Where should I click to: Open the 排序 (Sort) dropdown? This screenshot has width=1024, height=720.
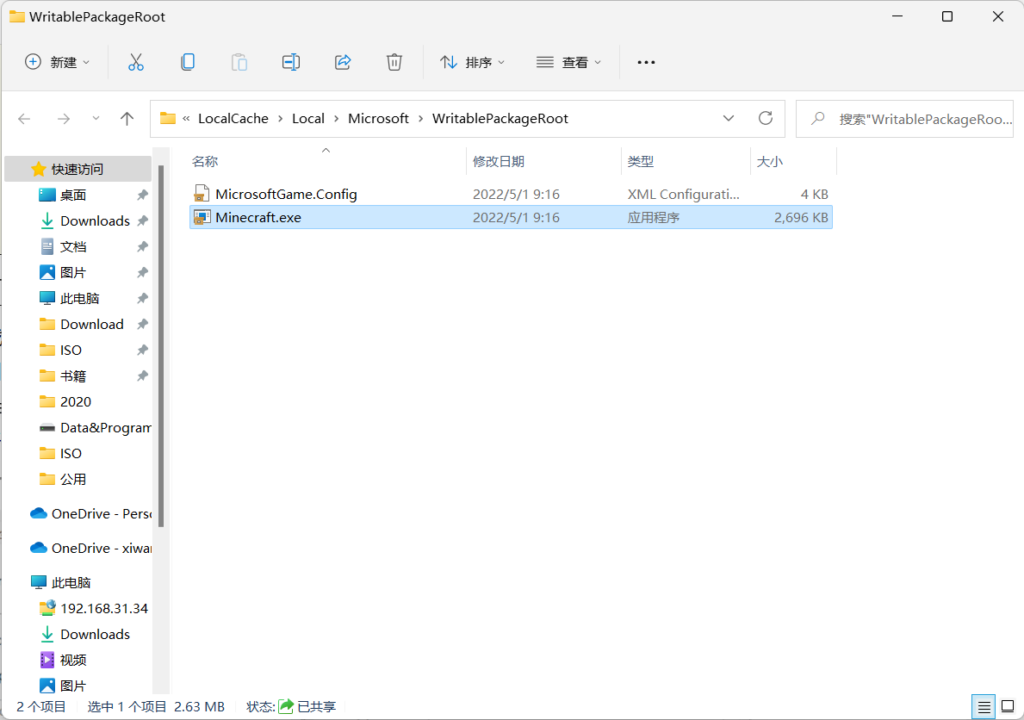[472, 62]
